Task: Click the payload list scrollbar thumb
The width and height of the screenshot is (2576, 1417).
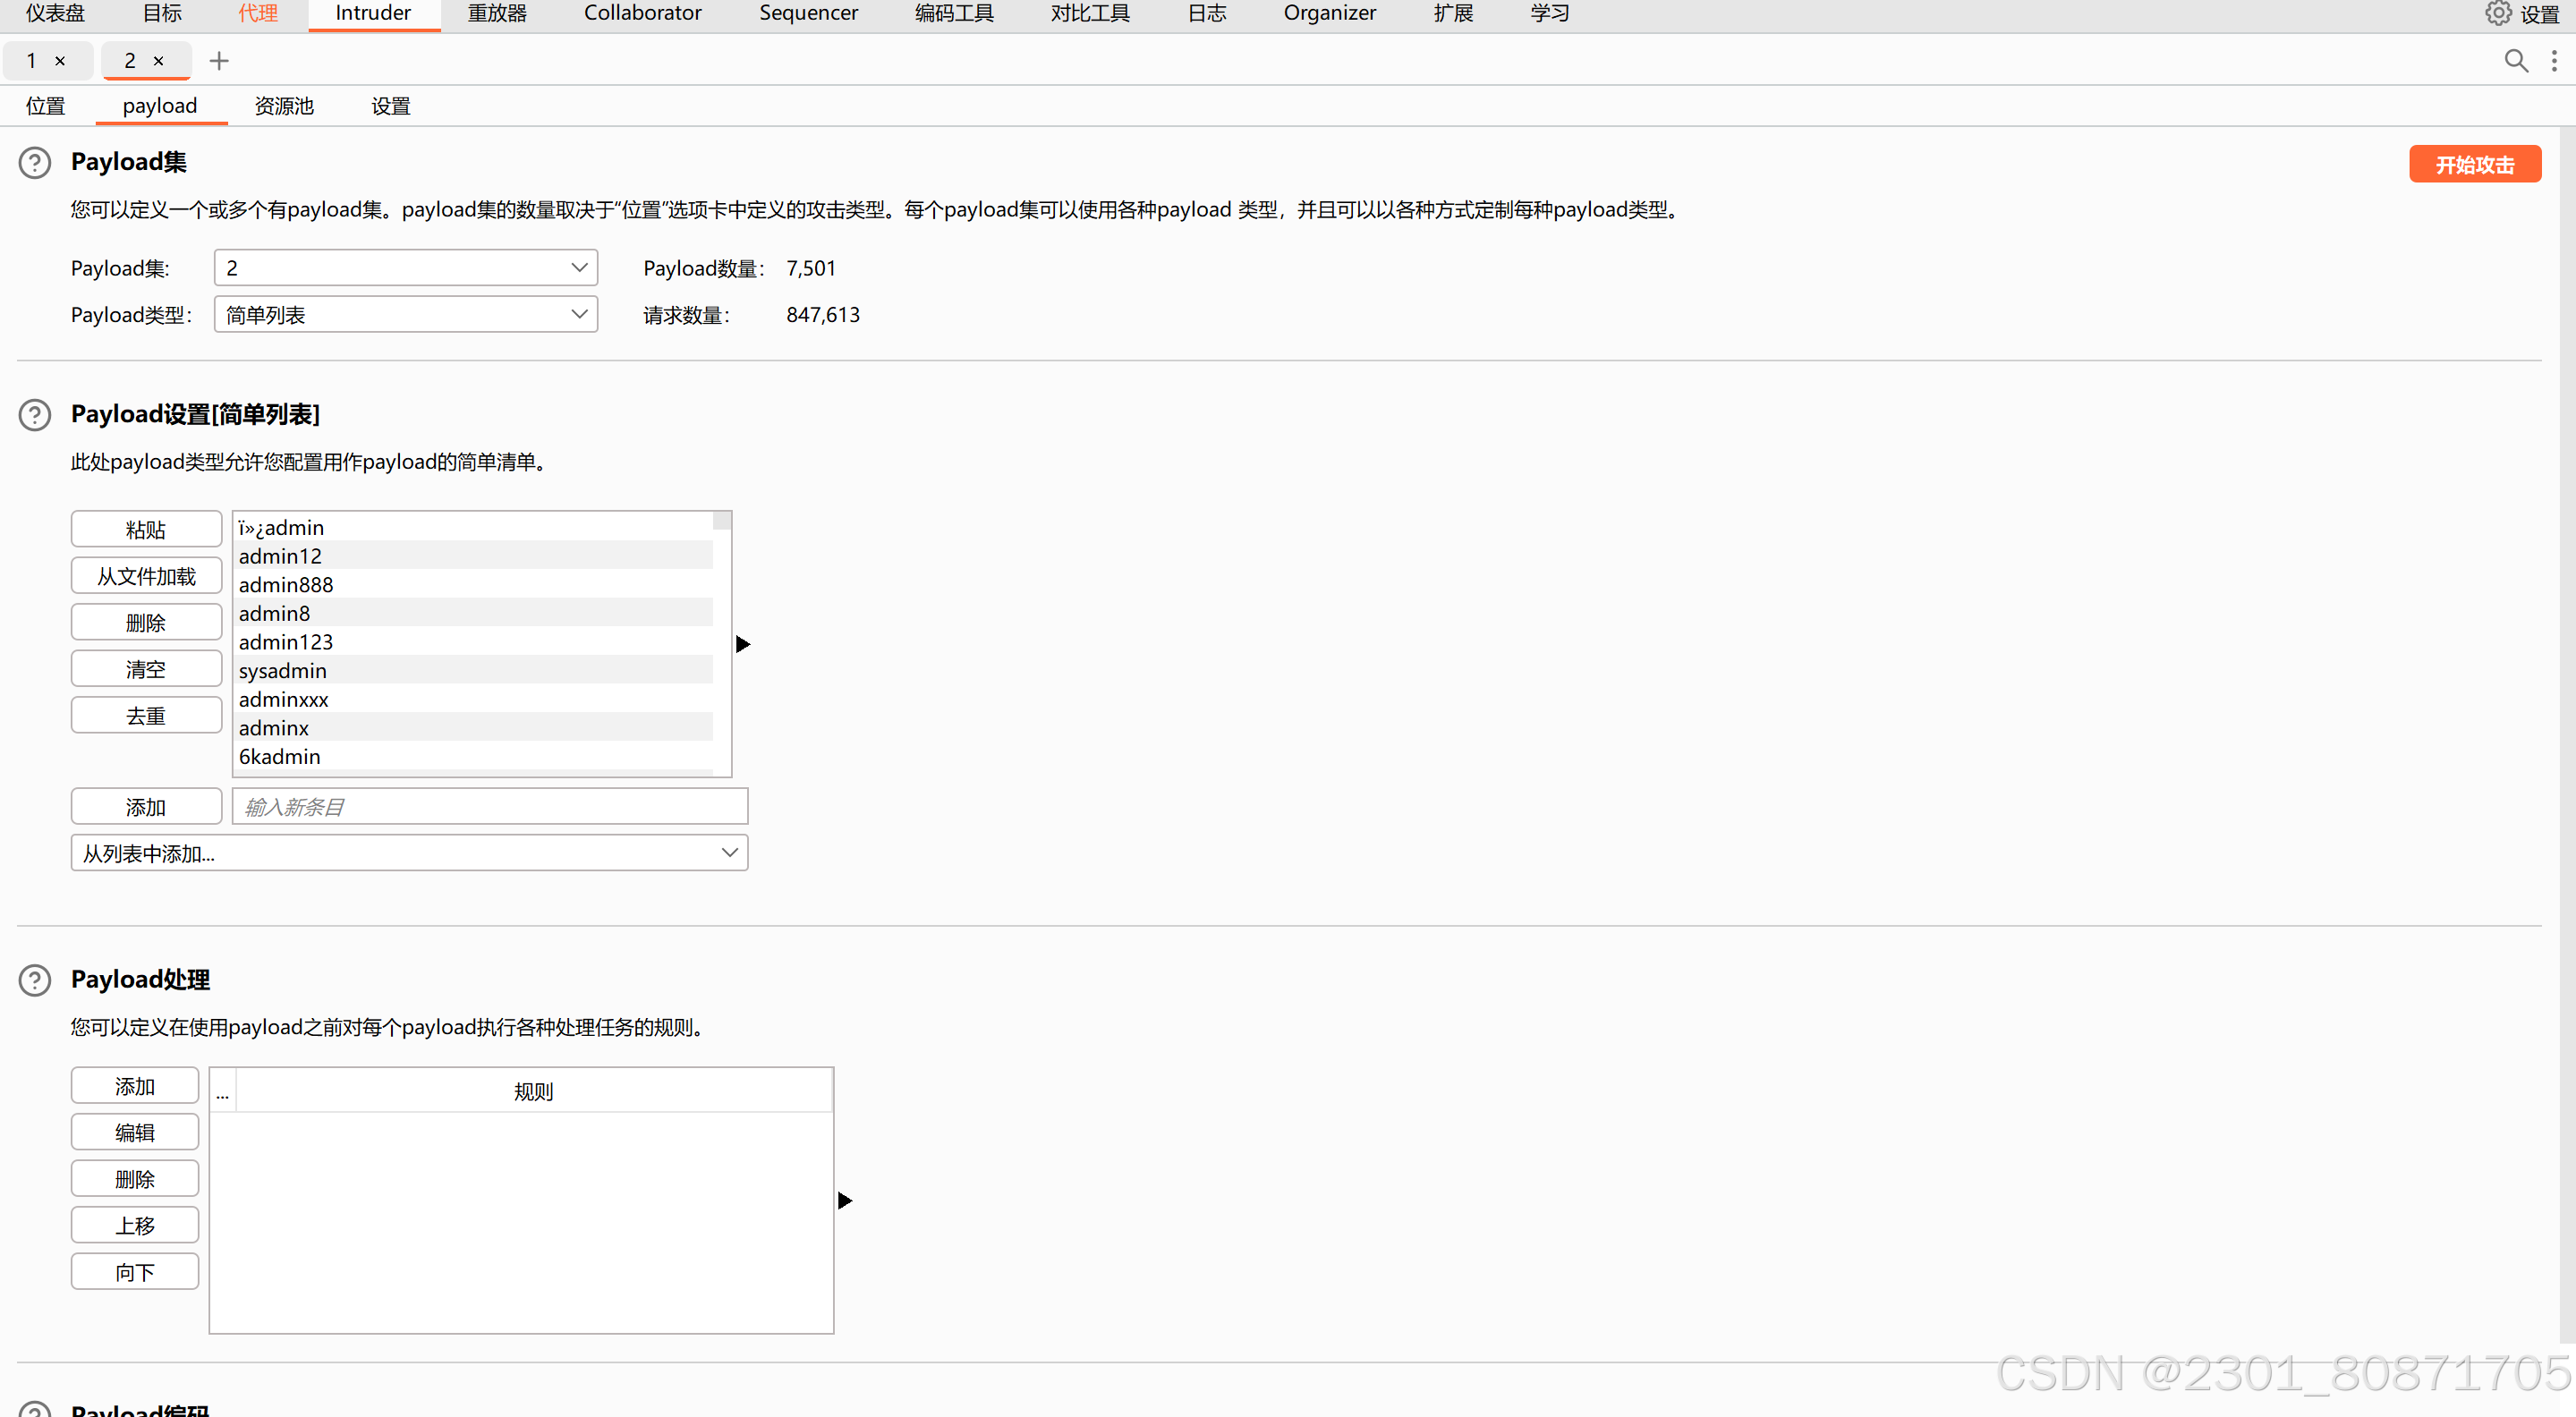Action: 721,521
